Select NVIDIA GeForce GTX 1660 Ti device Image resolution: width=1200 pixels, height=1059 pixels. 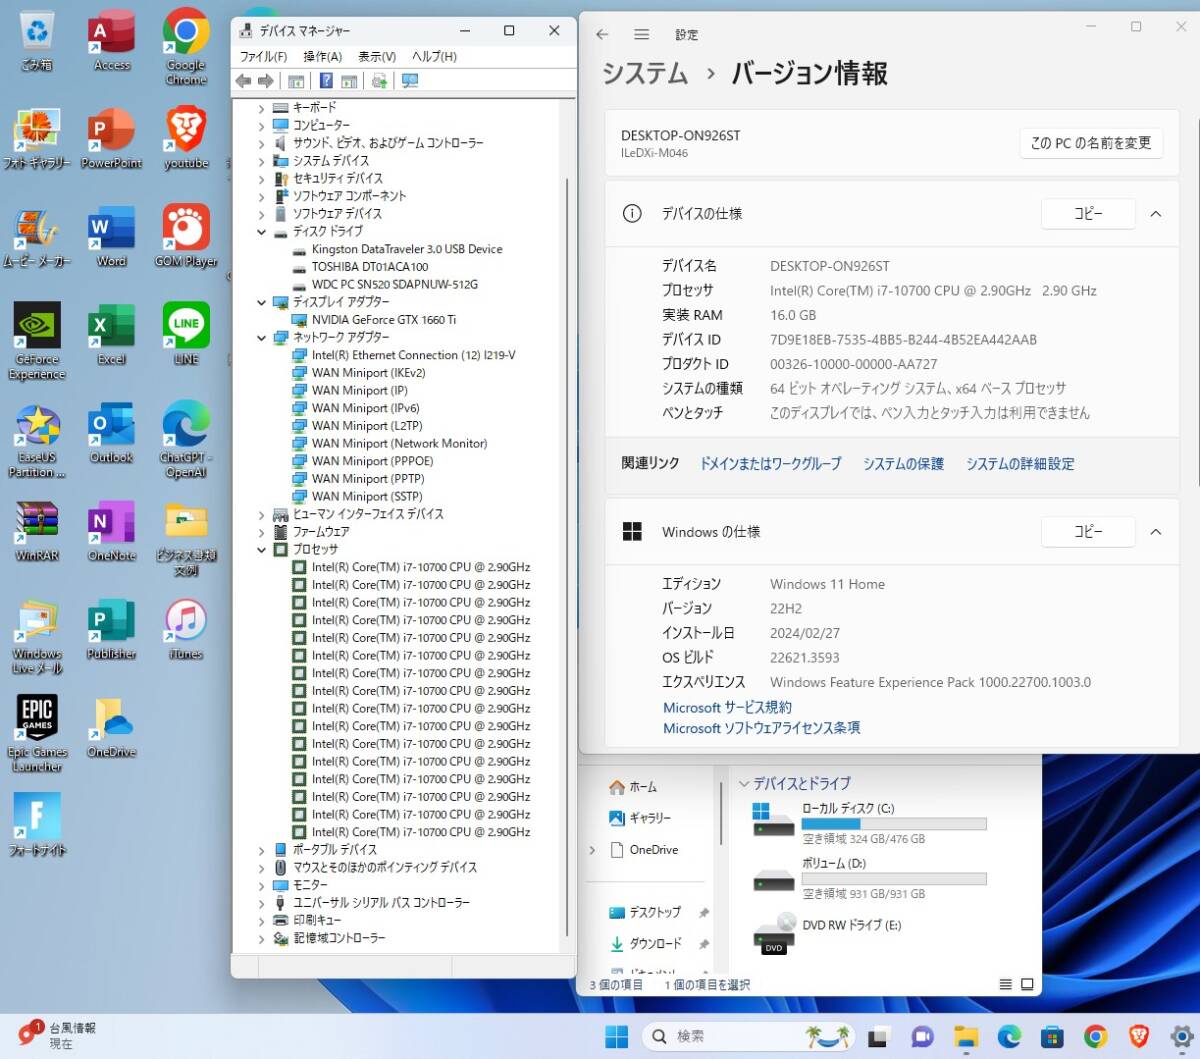click(x=383, y=320)
